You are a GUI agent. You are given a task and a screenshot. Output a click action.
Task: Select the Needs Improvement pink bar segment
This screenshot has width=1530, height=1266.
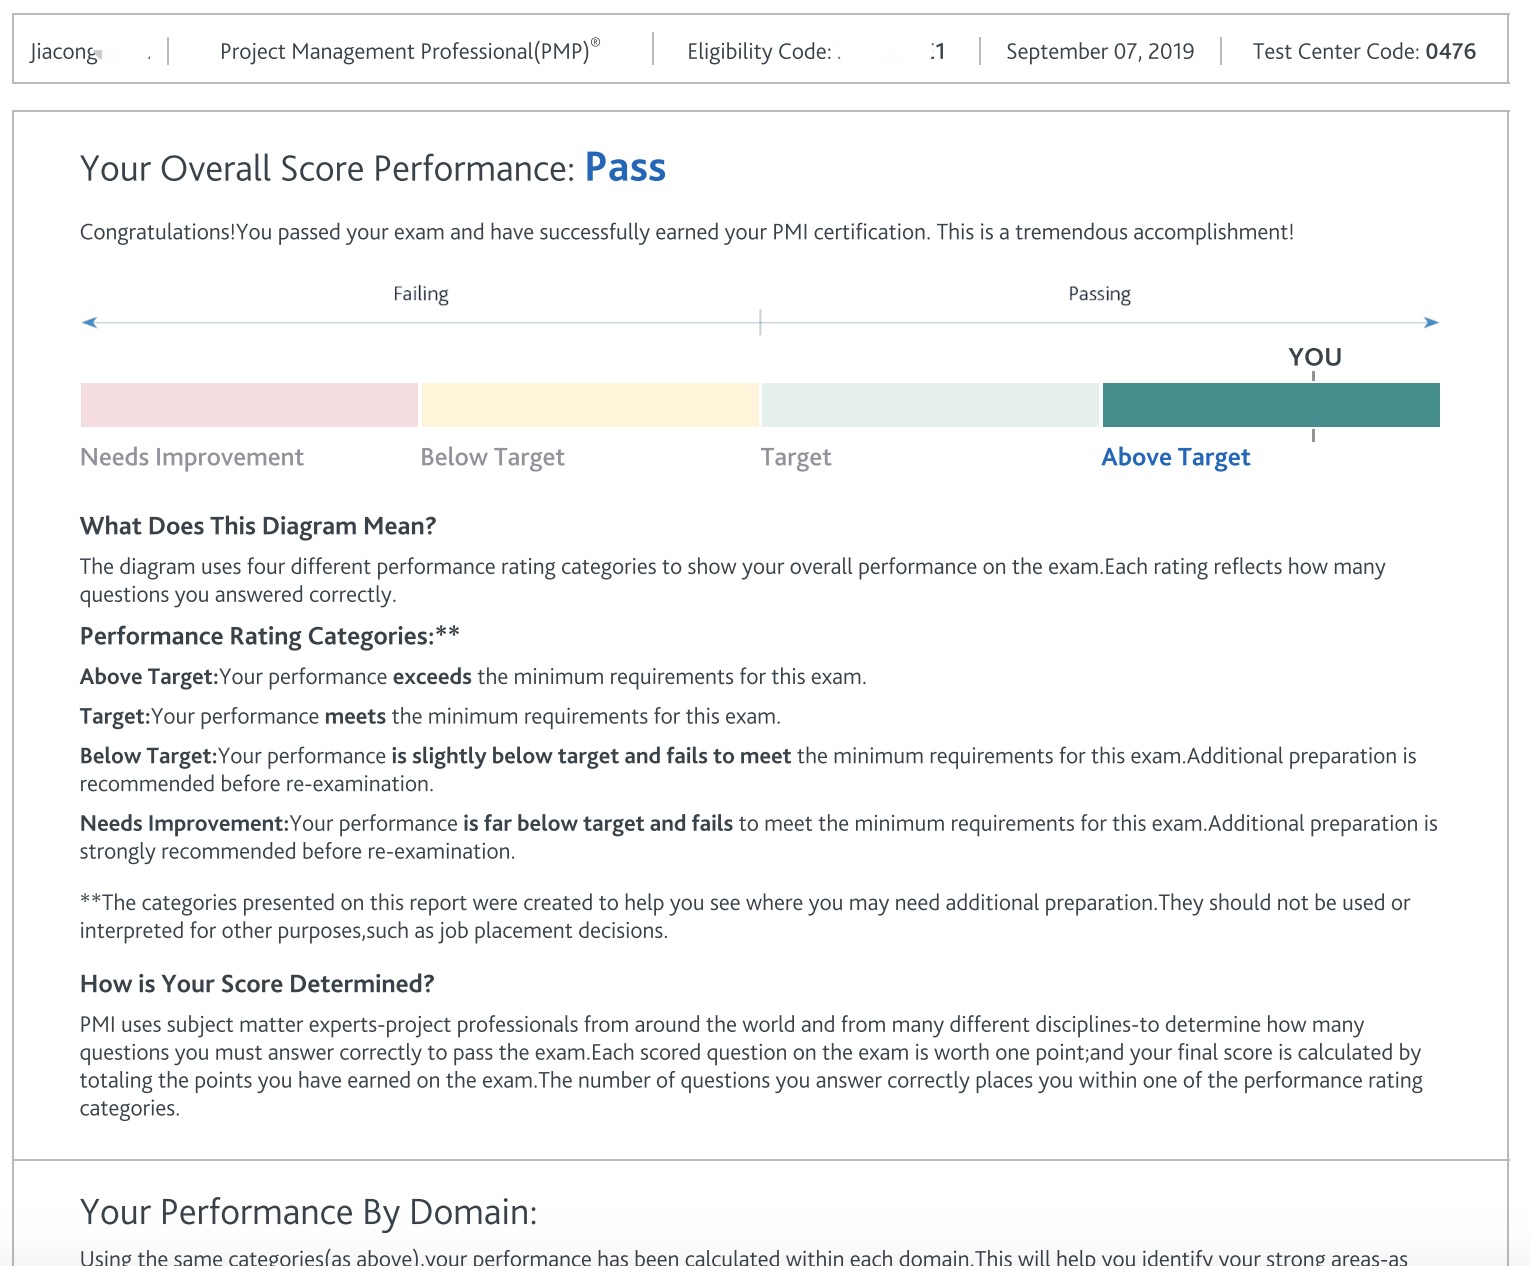(249, 405)
